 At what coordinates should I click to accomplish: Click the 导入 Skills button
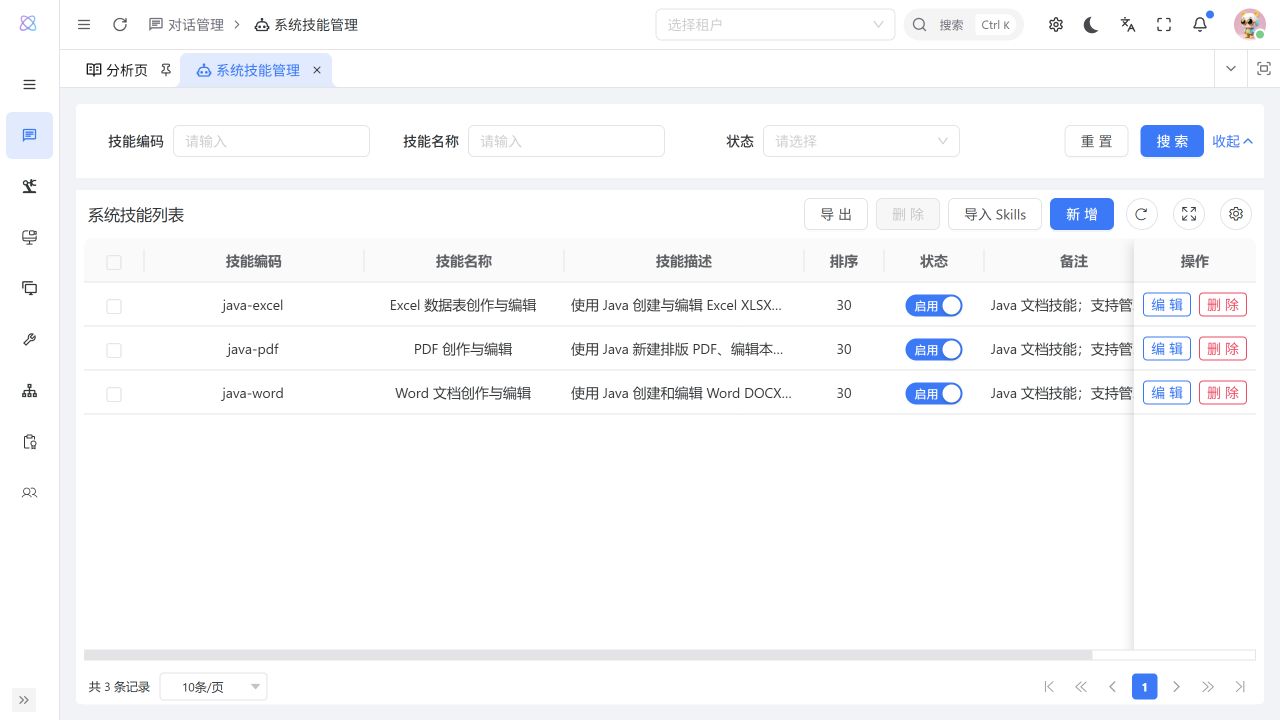[995, 214]
